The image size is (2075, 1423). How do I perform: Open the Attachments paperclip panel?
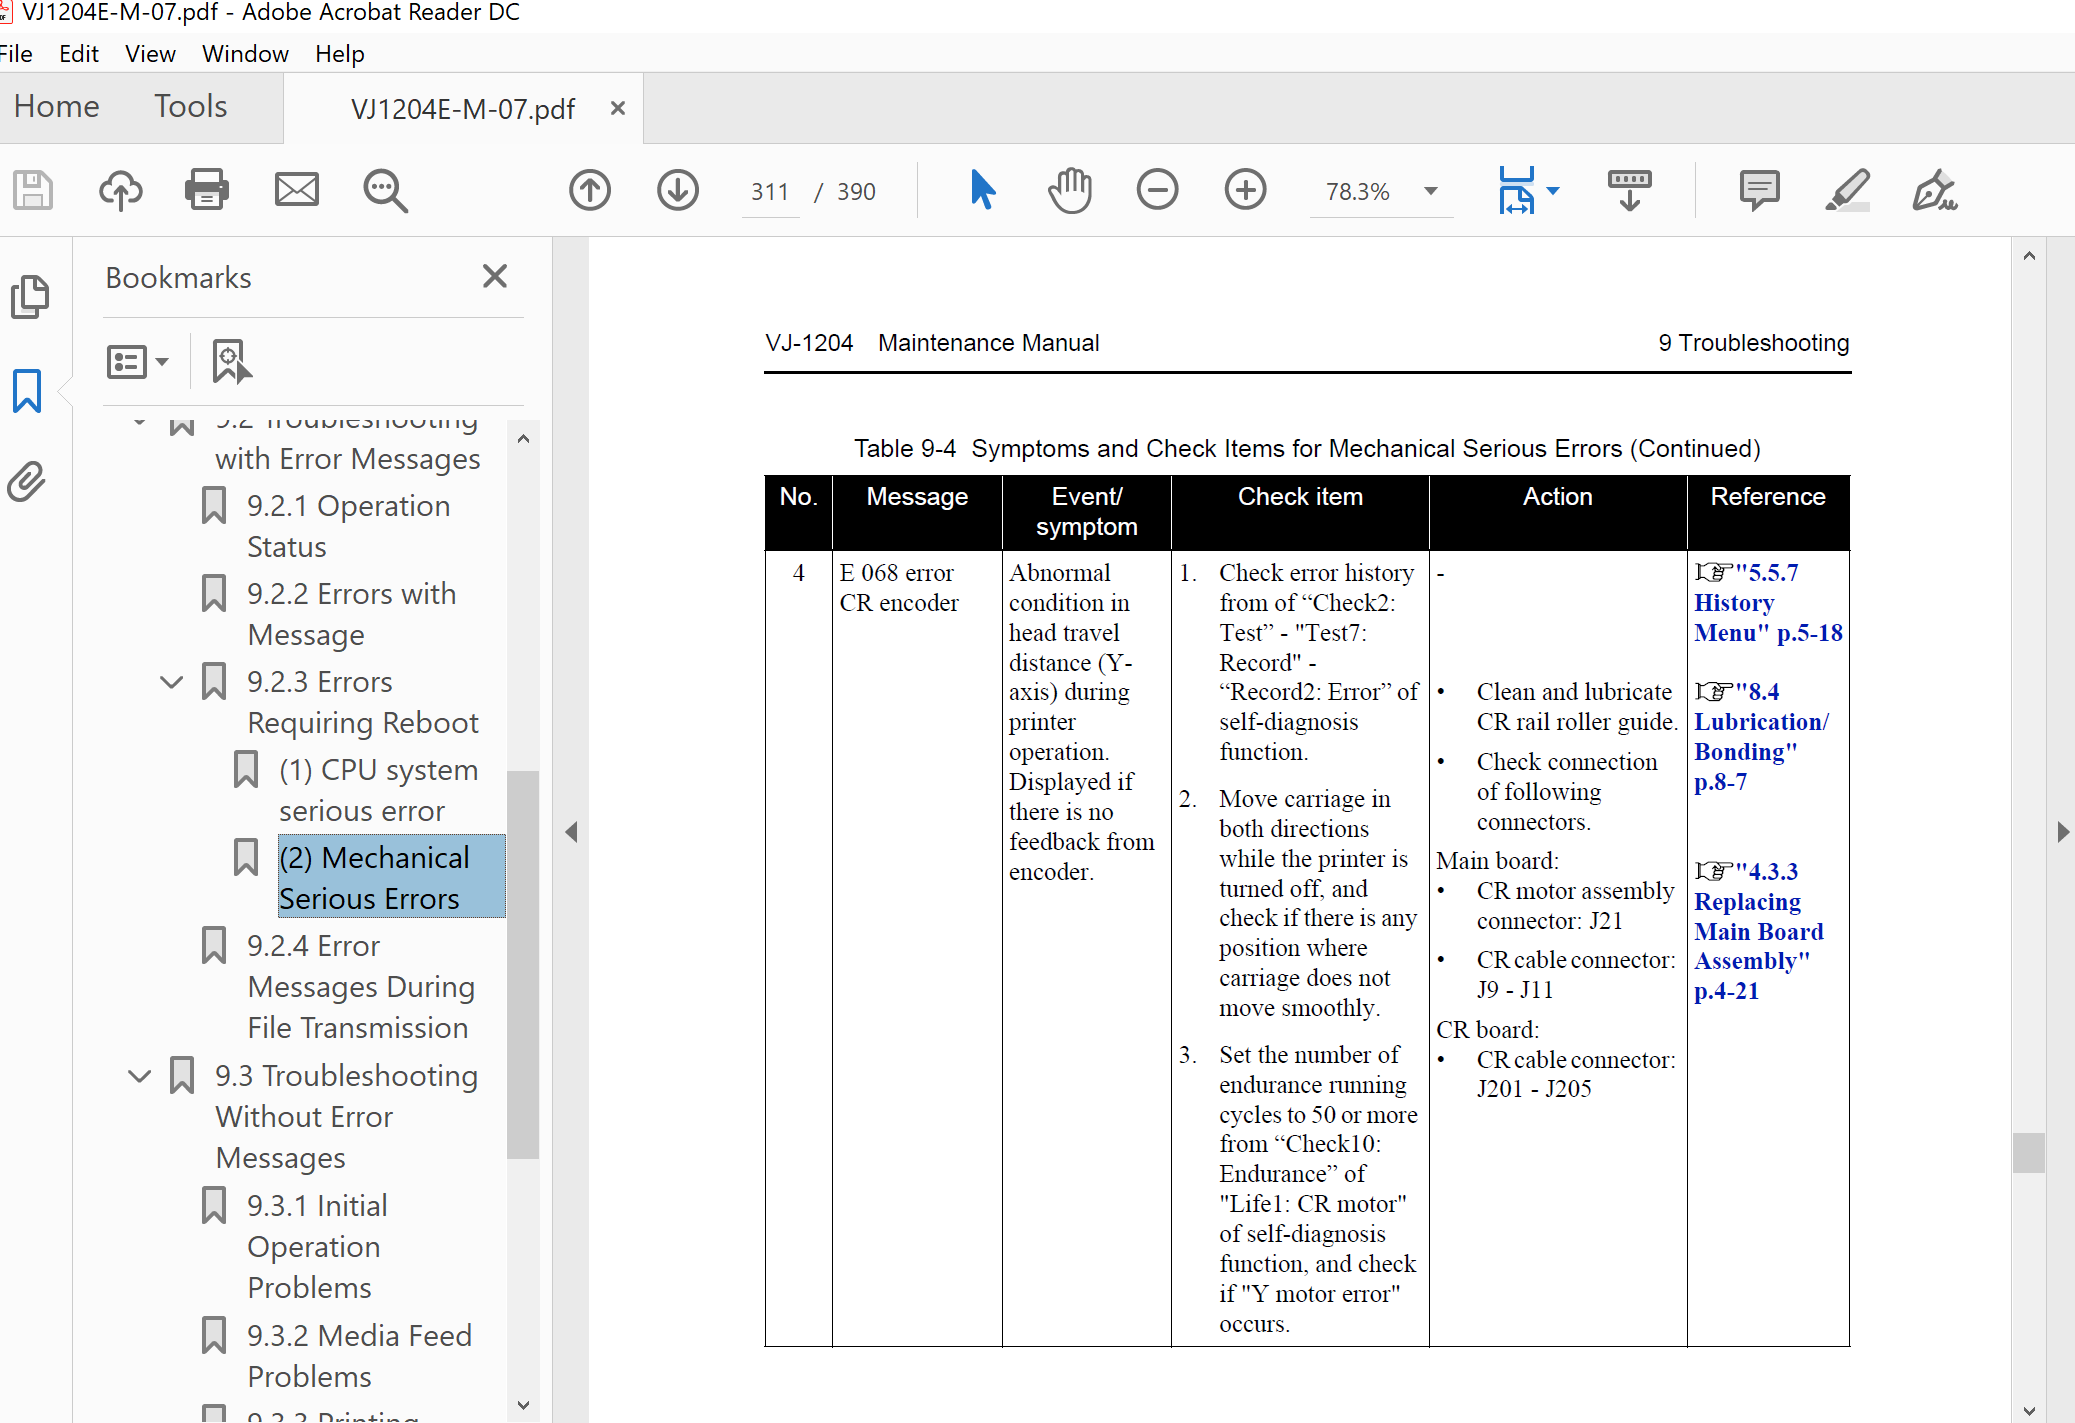(x=27, y=482)
